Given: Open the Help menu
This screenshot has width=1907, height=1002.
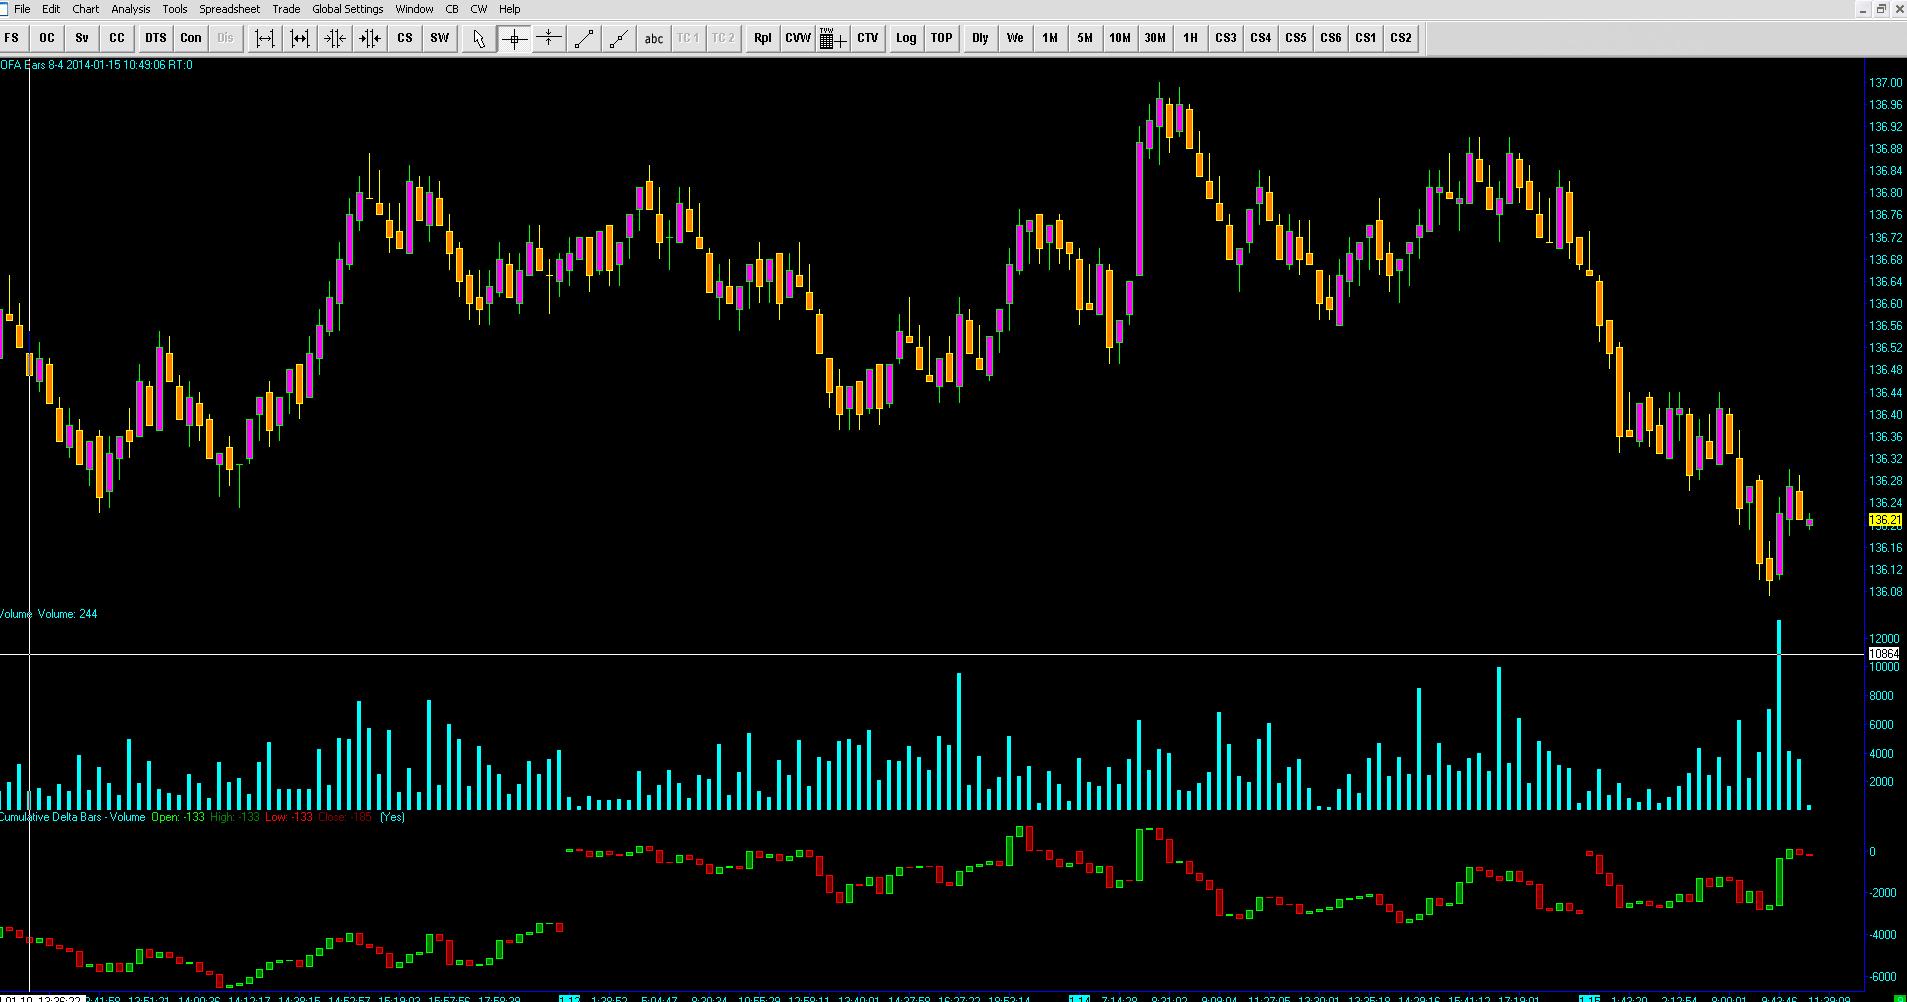Looking at the screenshot, I should tap(509, 9).
